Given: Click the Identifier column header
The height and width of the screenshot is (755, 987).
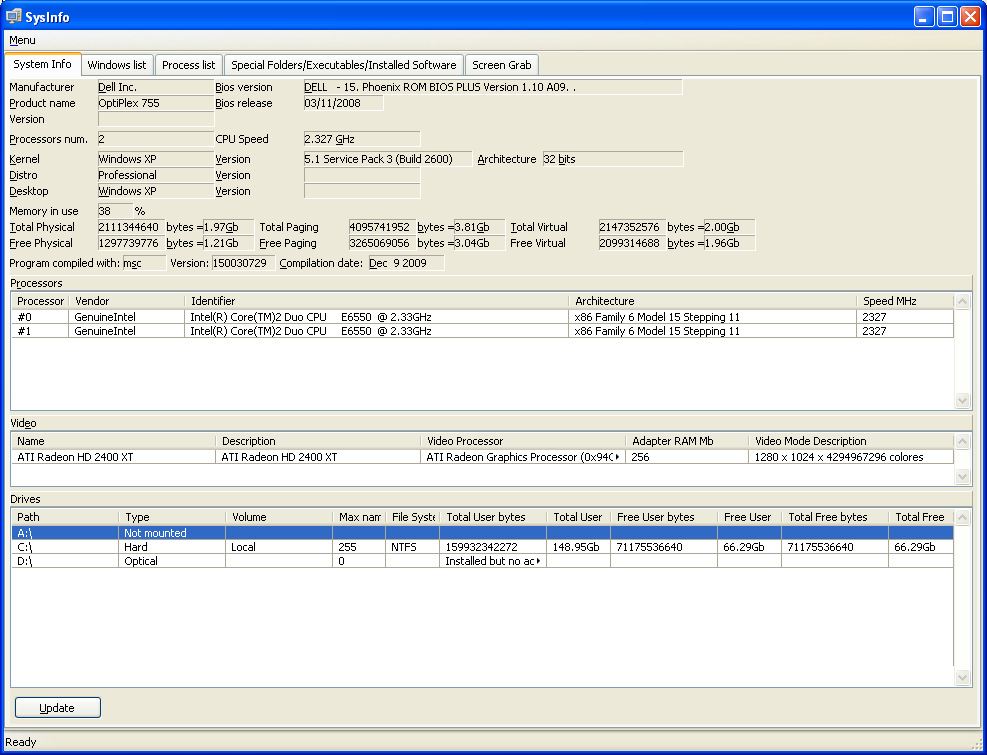Looking at the screenshot, I should pyautogui.click(x=376, y=301).
